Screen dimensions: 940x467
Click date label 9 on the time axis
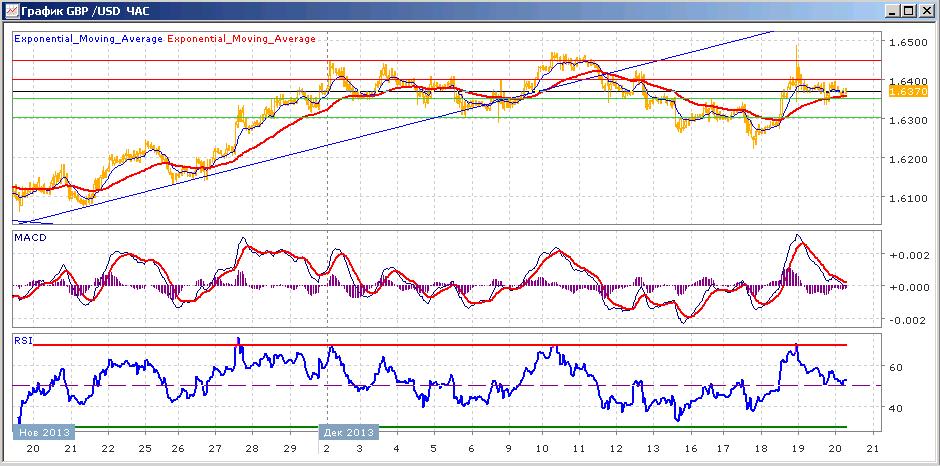(x=509, y=448)
